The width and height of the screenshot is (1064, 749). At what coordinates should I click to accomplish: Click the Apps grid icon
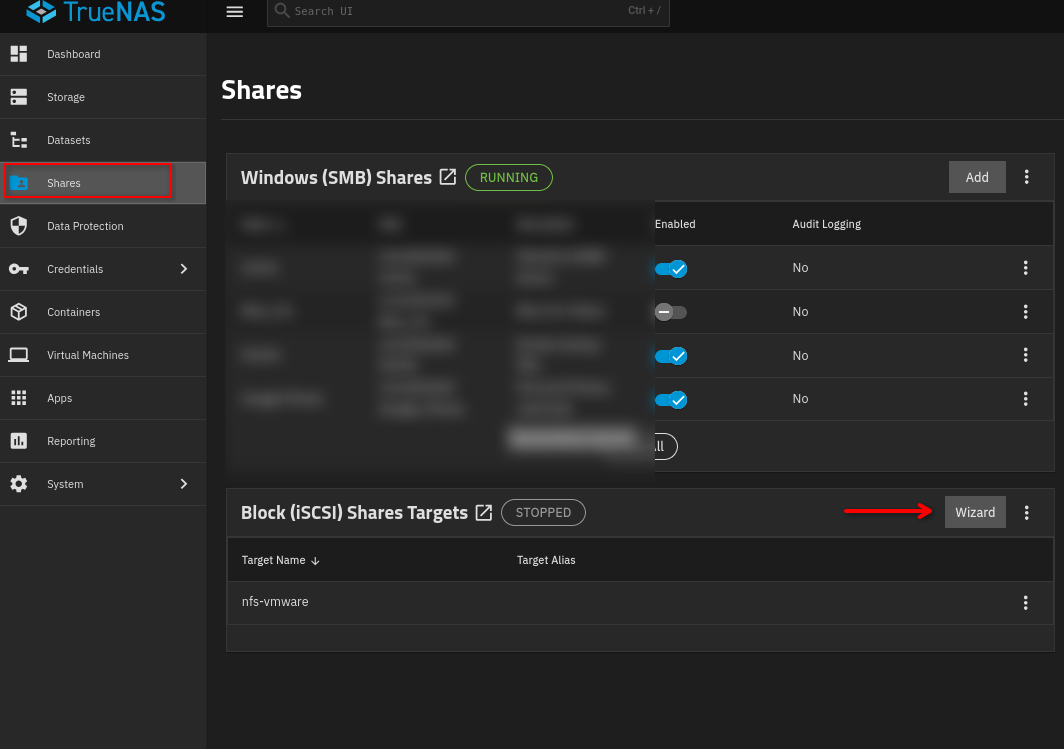tap(19, 398)
